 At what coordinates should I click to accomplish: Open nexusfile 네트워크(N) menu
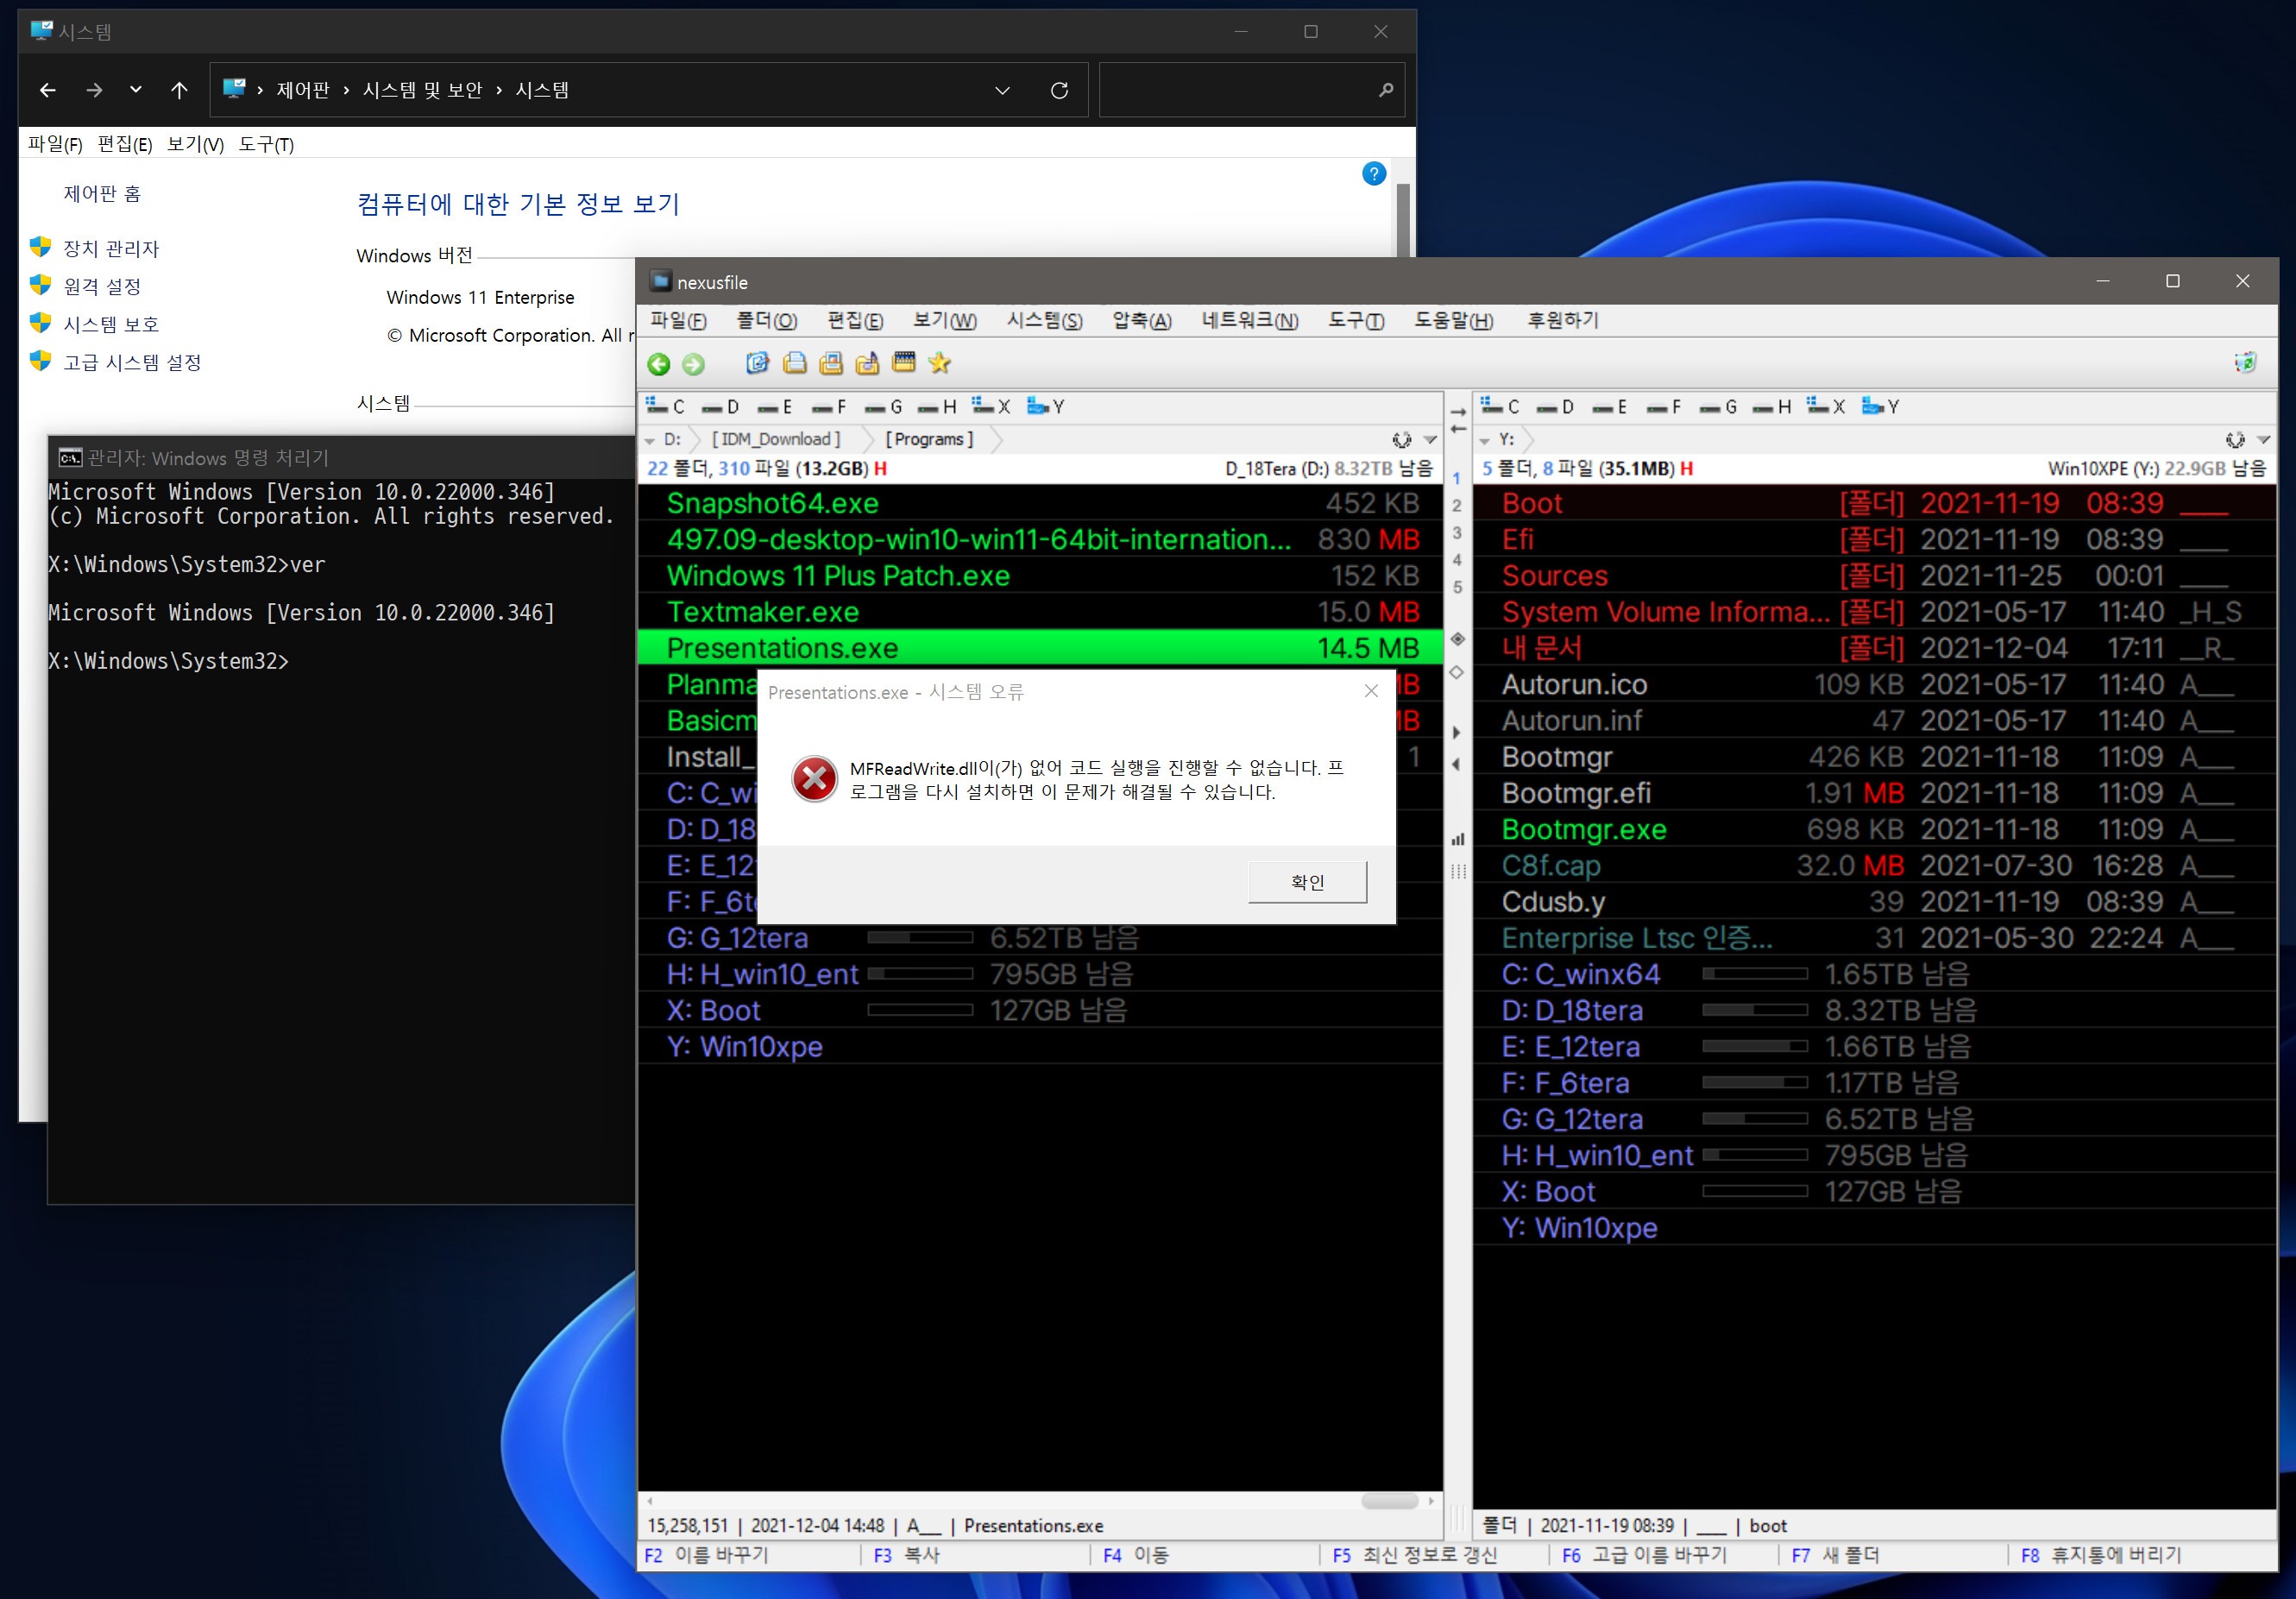(1250, 321)
